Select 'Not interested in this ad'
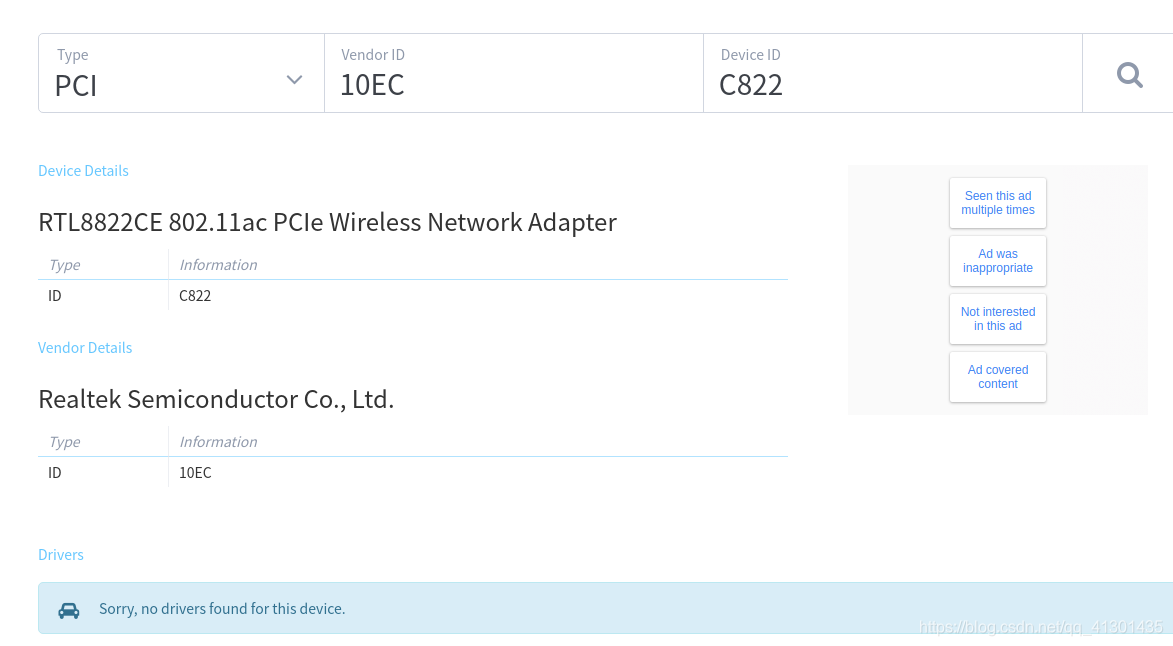Image resolution: width=1173 pixels, height=646 pixels. tap(998, 319)
